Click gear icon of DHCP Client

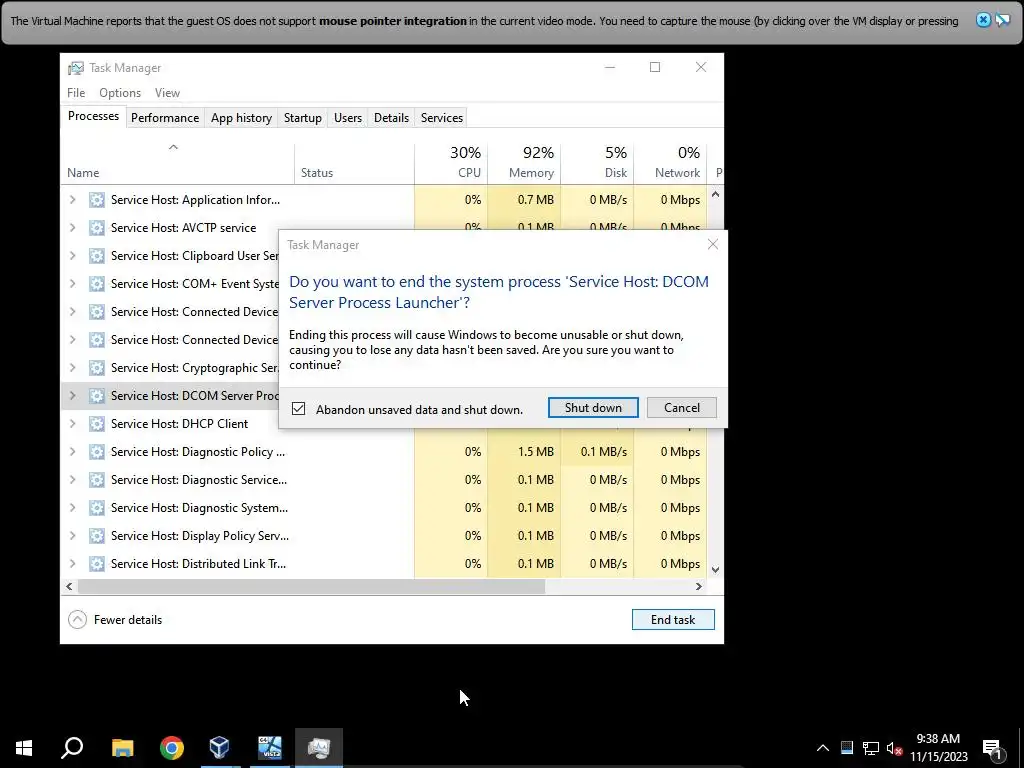point(97,424)
